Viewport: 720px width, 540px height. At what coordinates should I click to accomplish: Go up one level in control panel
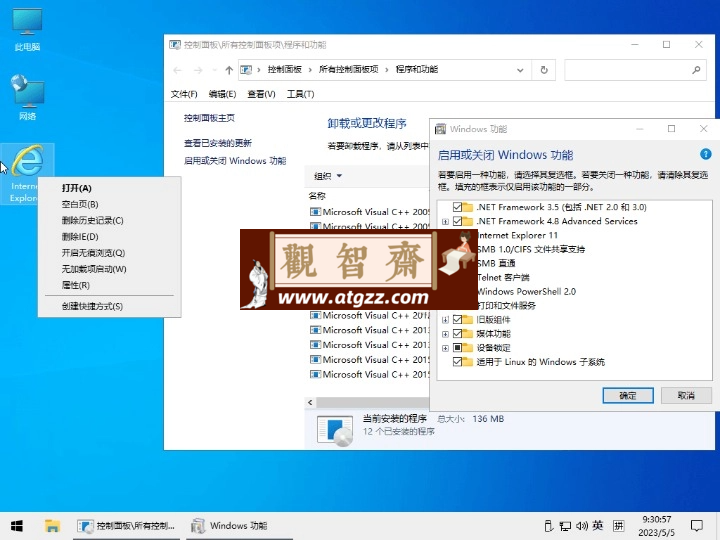click(x=229, y=70)
